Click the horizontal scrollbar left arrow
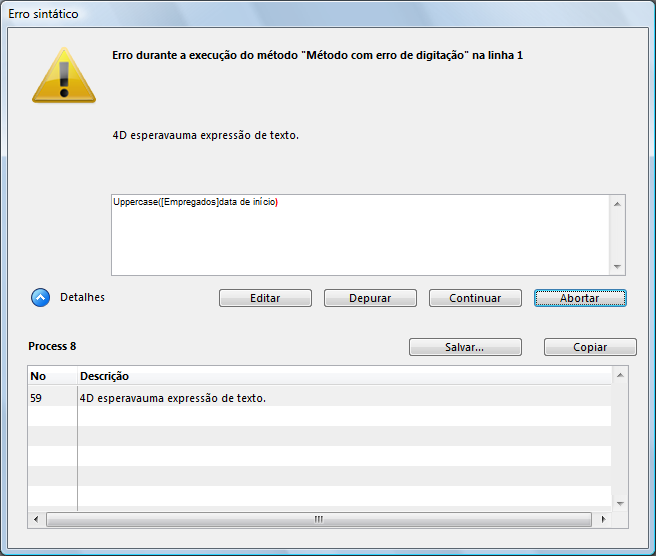 pos(36,519)
